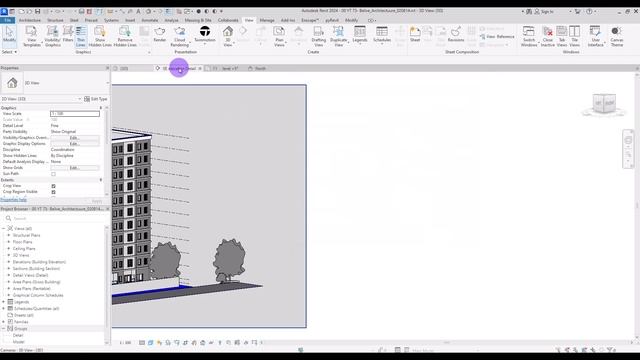Switch to Manage ribbon tab

(x=267, y=20)
